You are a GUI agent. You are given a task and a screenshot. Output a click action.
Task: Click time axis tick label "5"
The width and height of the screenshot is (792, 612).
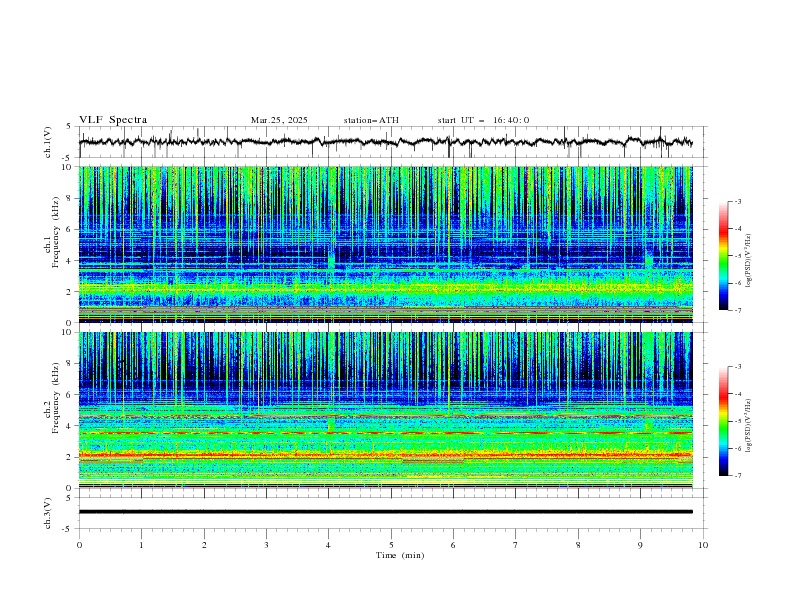[391, 545]
